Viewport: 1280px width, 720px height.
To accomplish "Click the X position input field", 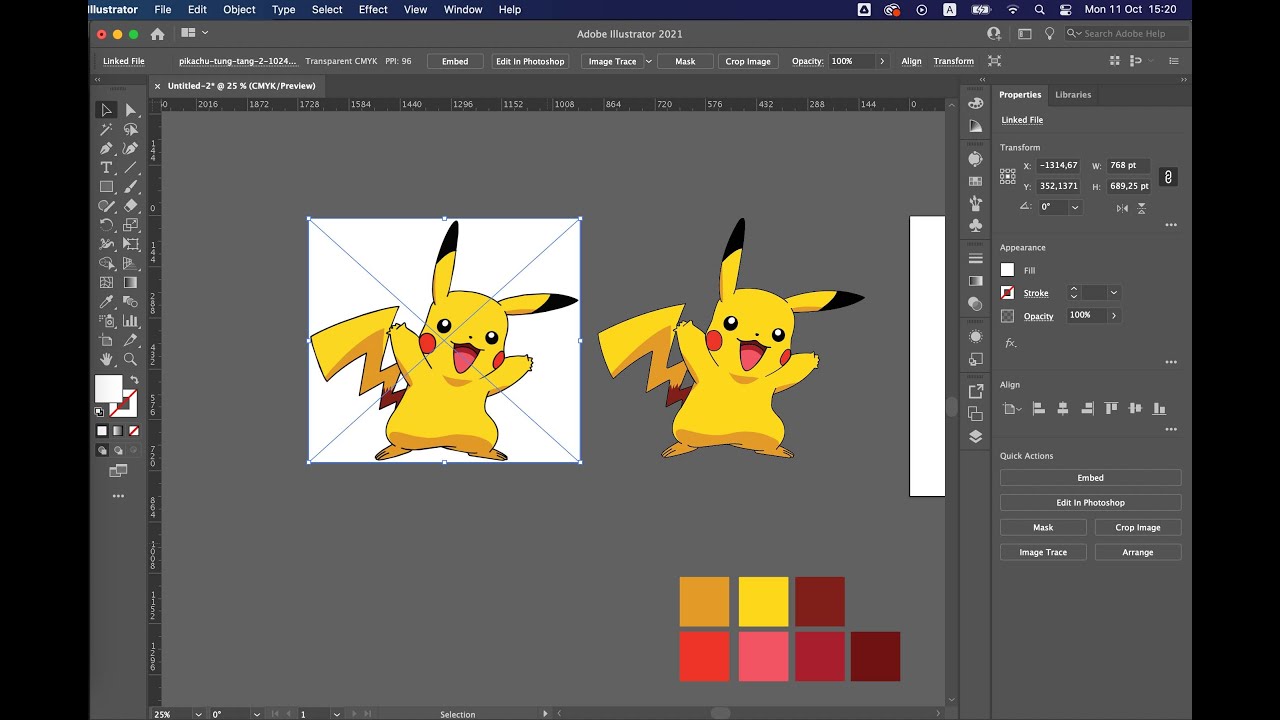I will point(1058,165).
